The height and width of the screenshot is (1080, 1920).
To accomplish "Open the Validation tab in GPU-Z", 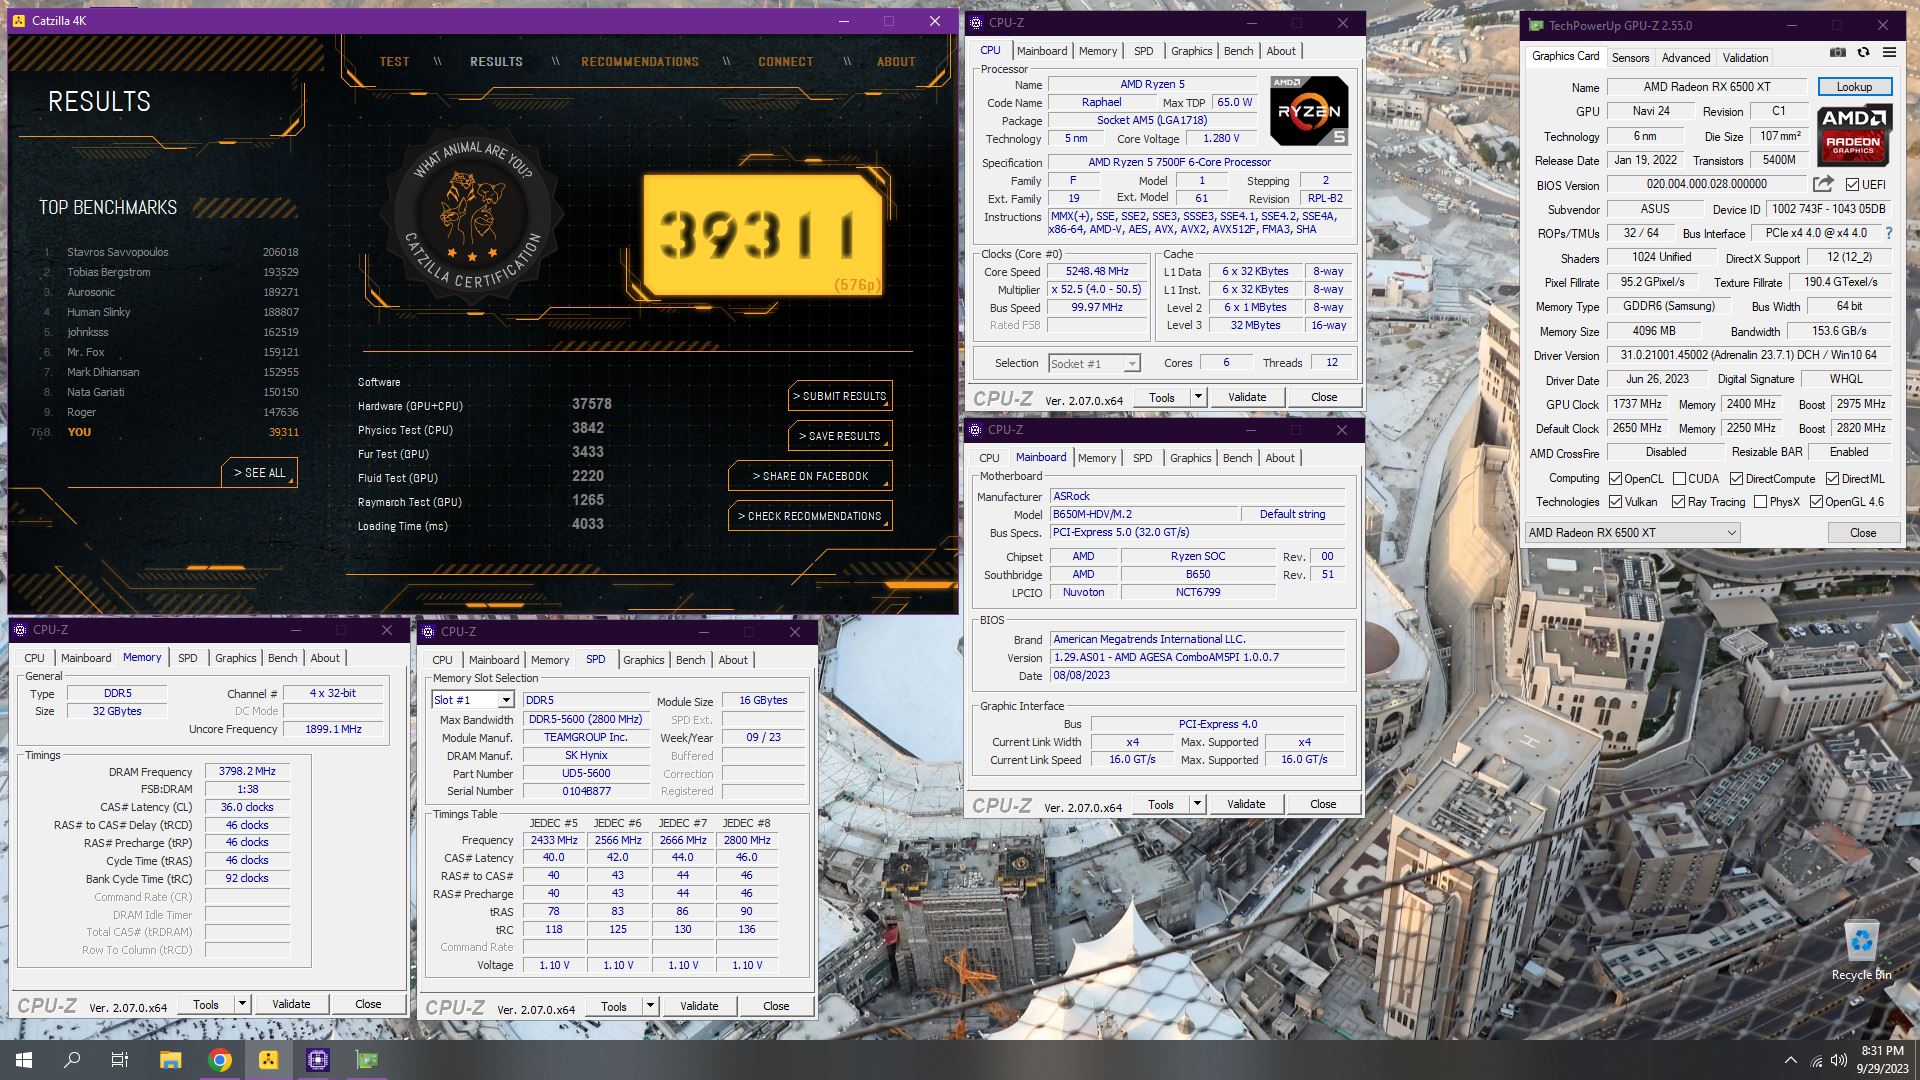I will [x=1745, y=58].
